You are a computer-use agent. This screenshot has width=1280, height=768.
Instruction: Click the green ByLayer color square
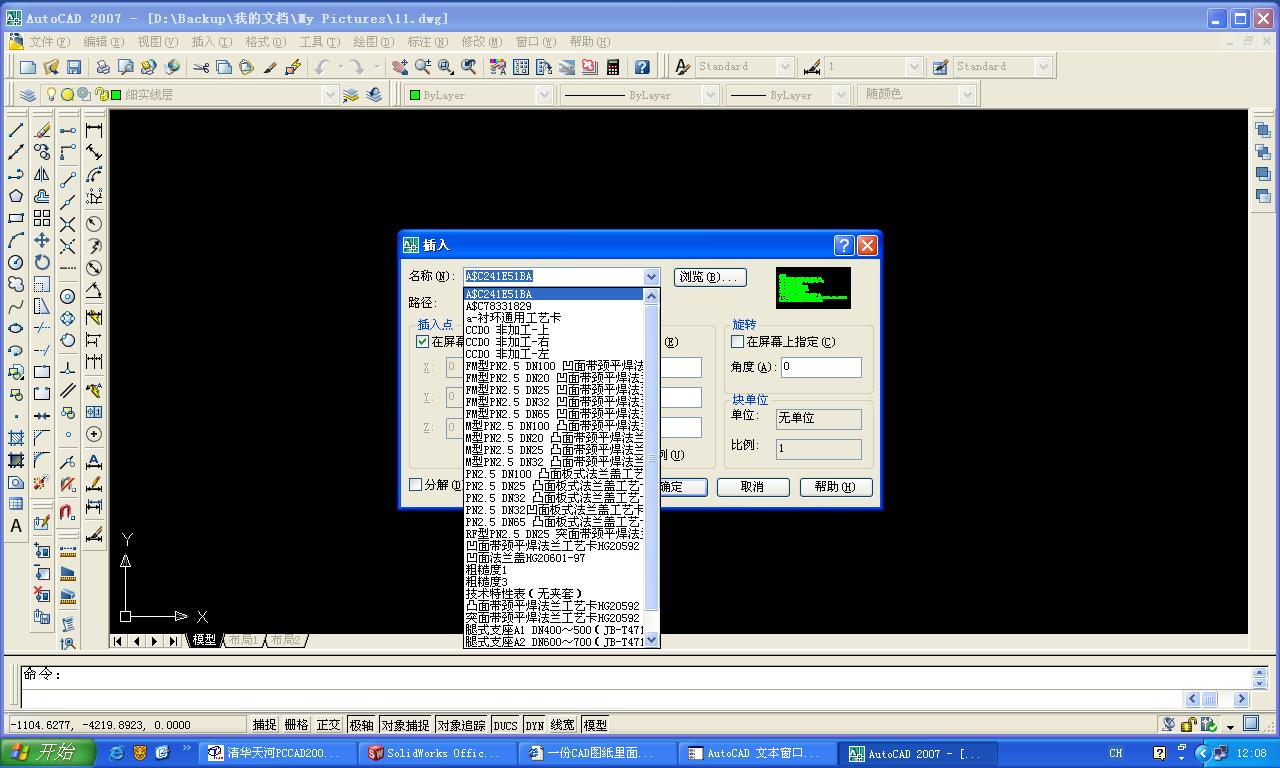tap(415, 95)
